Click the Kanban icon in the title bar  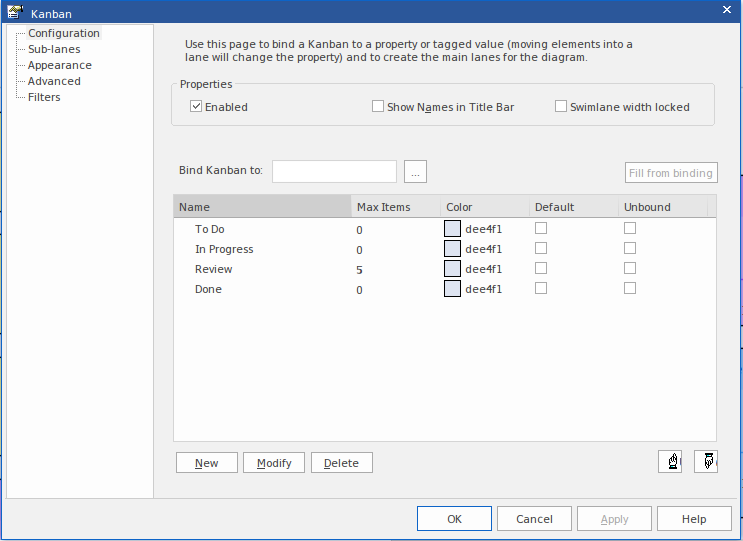tap(16, 12)
